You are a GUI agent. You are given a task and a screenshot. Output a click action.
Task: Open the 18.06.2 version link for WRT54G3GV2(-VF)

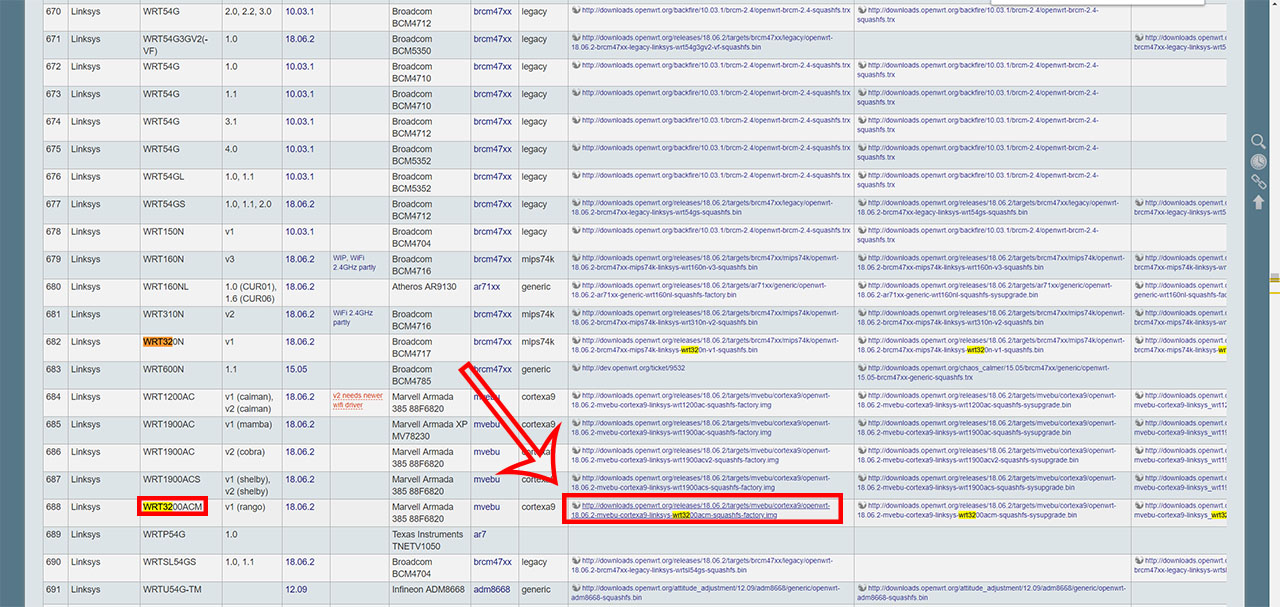(x=299, y=39)
